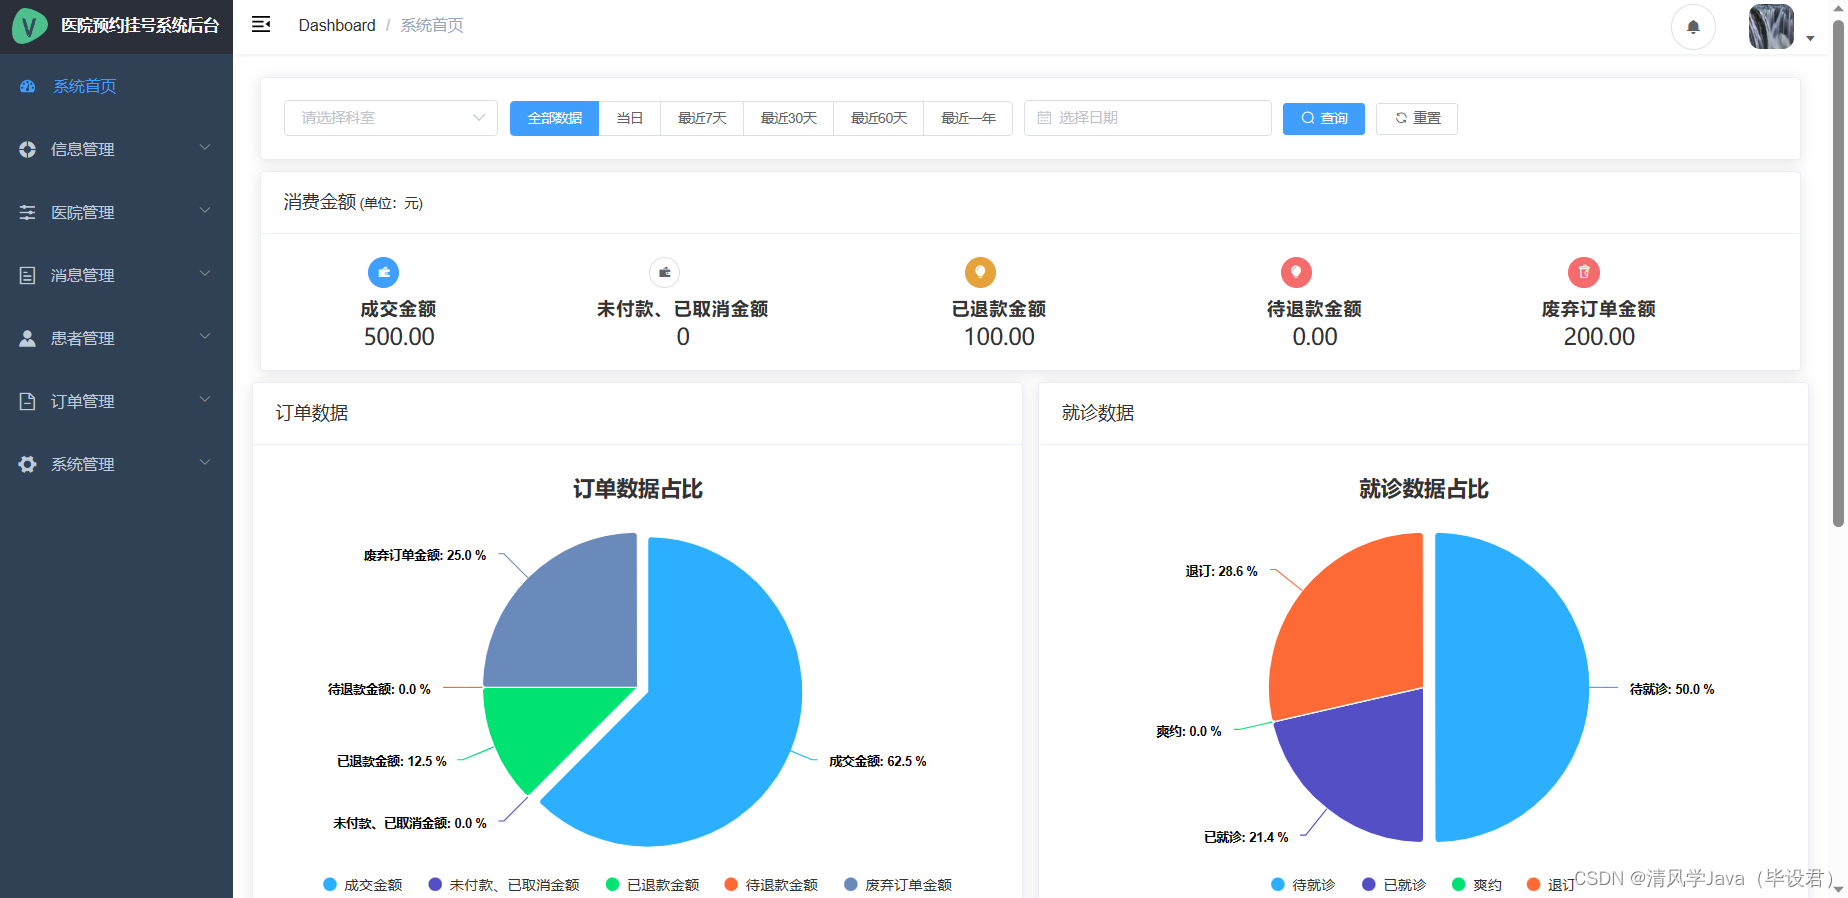Click the orange 已退款金额 icon
Image resolution: width=1848 pixels, height=898 pixels.
coord(980,272)
